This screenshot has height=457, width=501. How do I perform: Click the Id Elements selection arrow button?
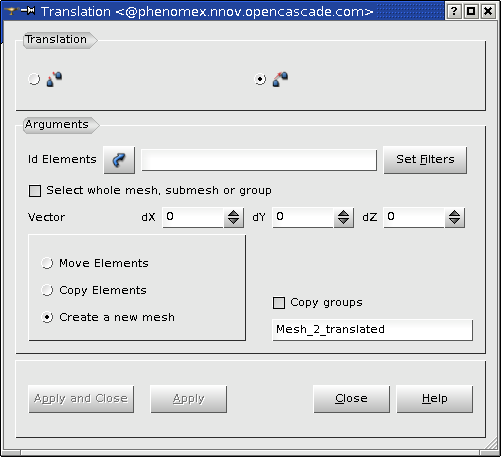coord(119,160)
